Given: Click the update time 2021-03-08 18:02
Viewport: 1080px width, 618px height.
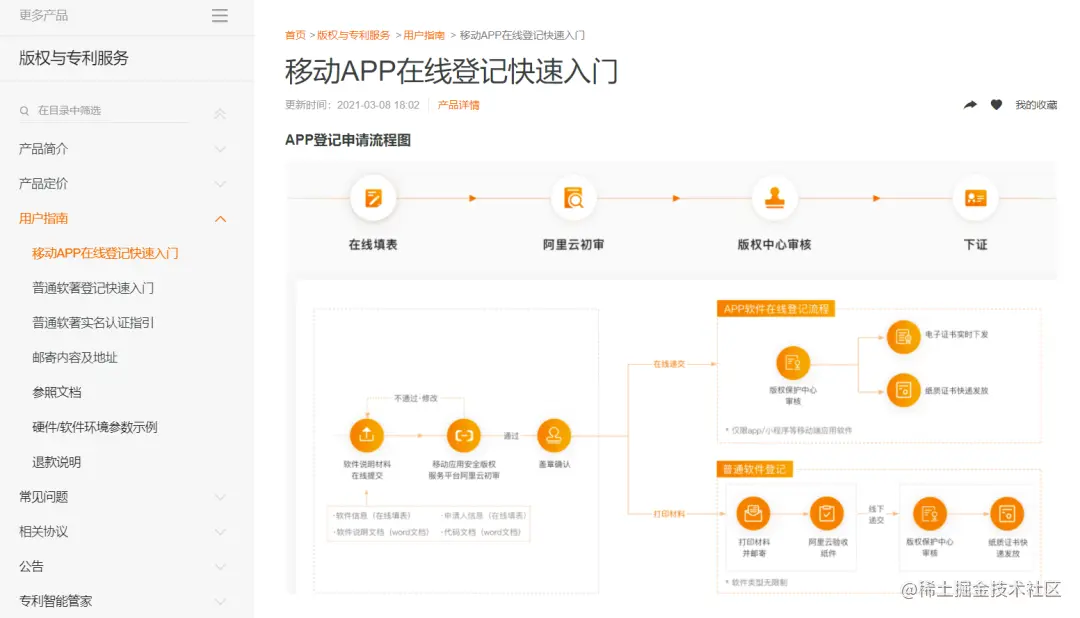Looking at the screenshot, I should (378, 105).
